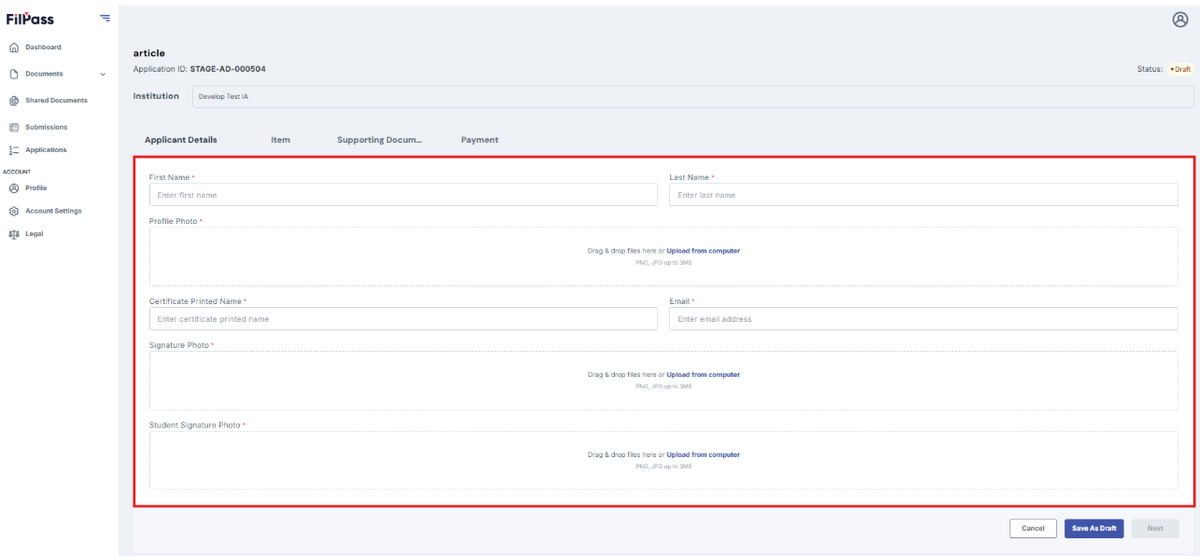
Task: Click the Cancel button
Action: pos(1033,528)
